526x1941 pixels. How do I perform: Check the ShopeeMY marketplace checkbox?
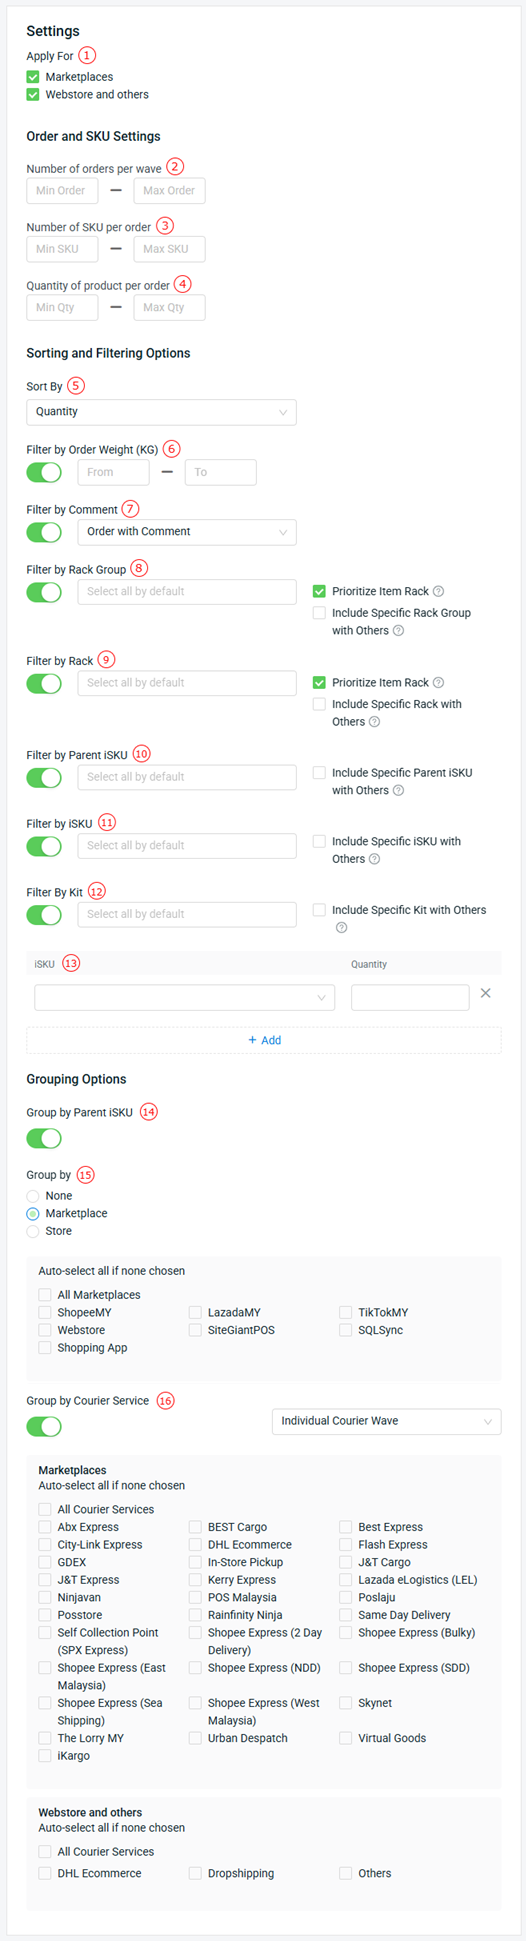coord(45,1313)
